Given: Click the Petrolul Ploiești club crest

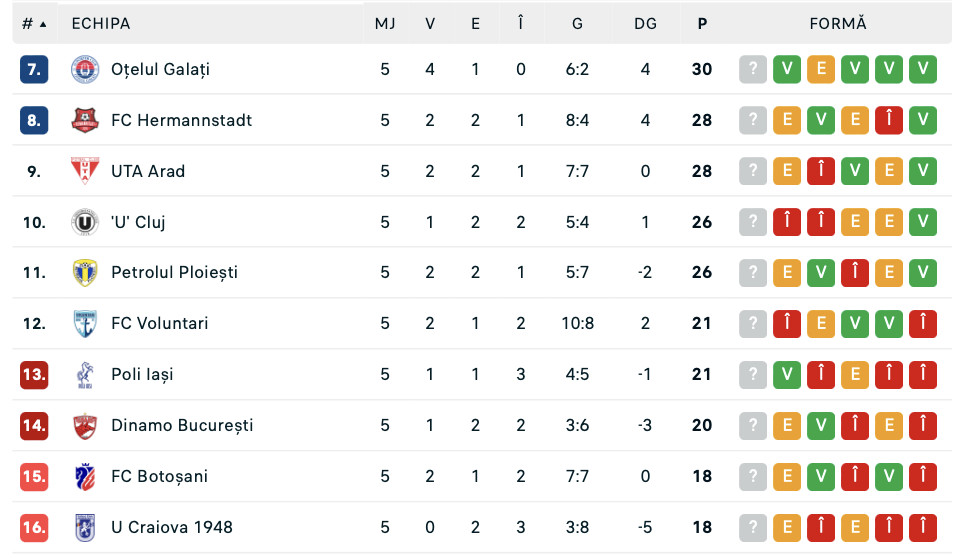Looking at the screenshot, I should [85, 273].
